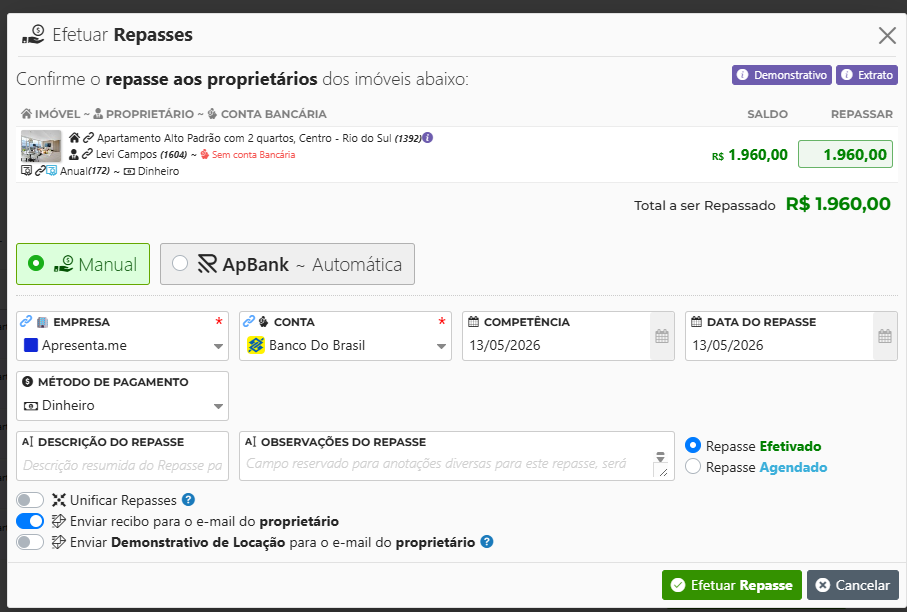Click the link icon next to CONTA label

click(x=249, y=322)
